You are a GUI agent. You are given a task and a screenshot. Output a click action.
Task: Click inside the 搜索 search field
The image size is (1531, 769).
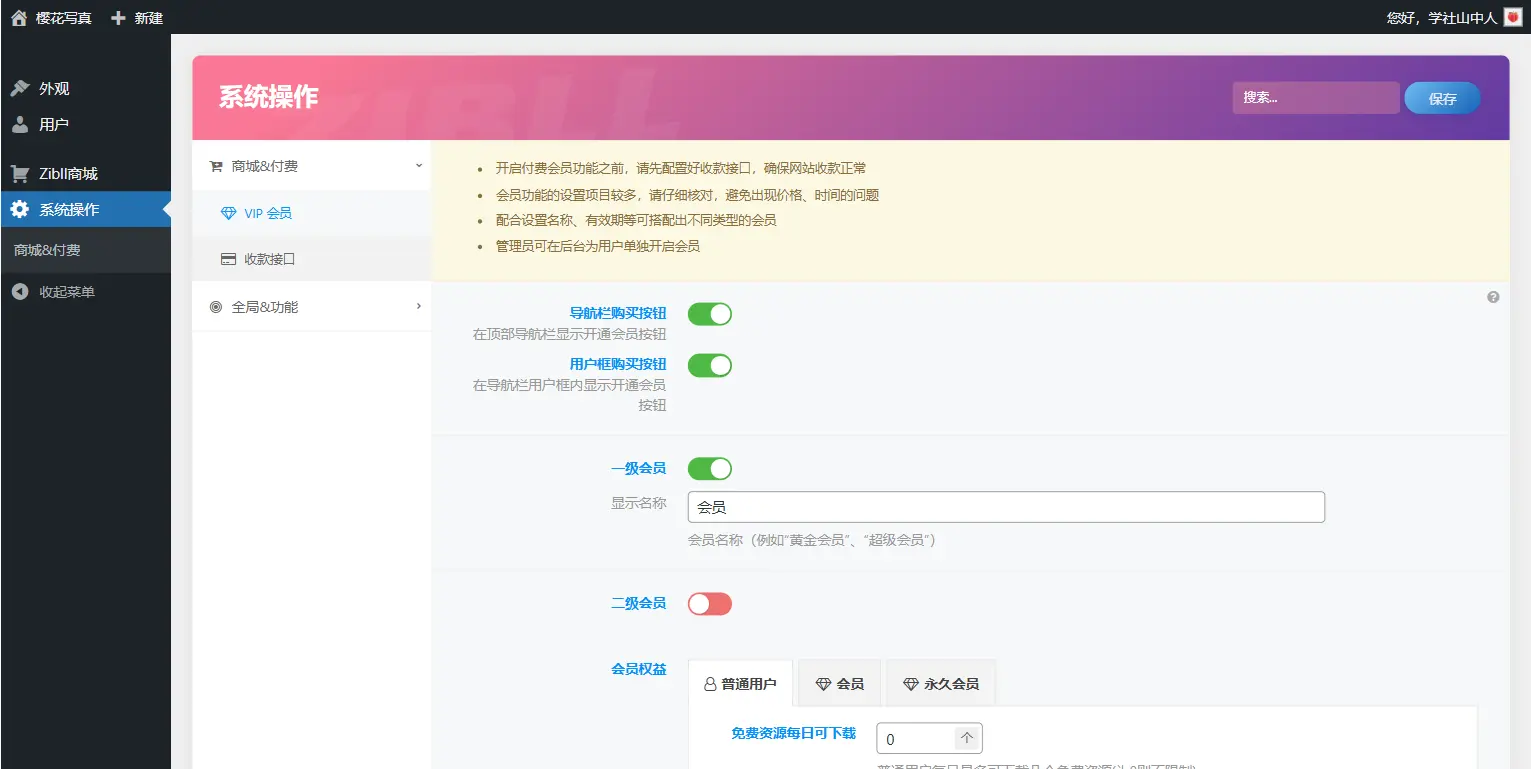(x=1315, y=97)
